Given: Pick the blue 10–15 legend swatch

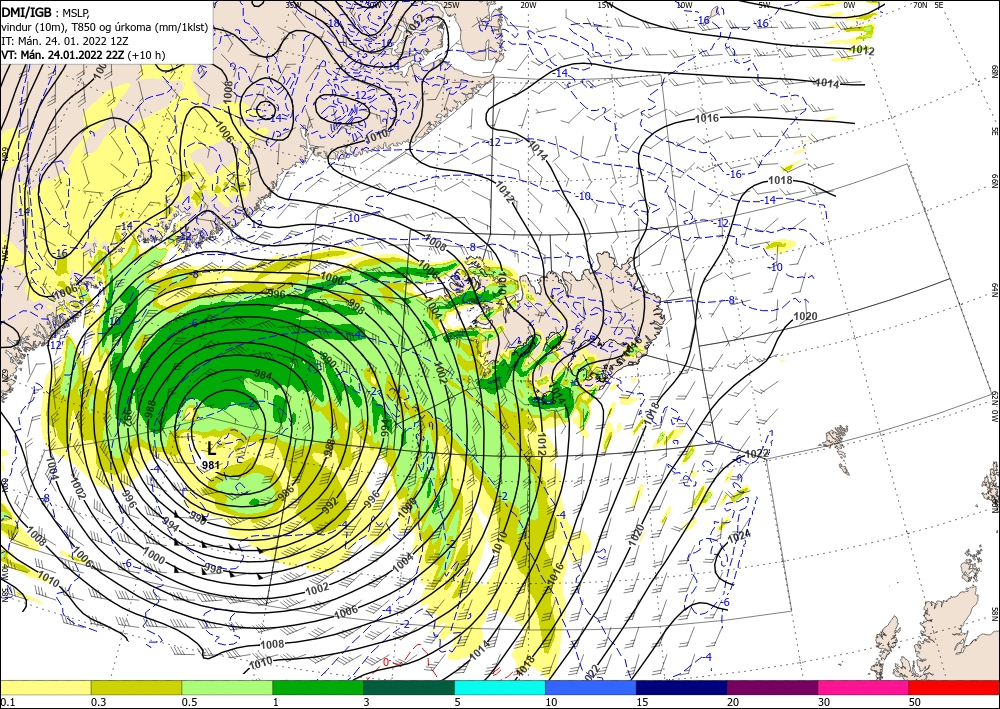Looking at the screenshot, I should click(591, 687).
